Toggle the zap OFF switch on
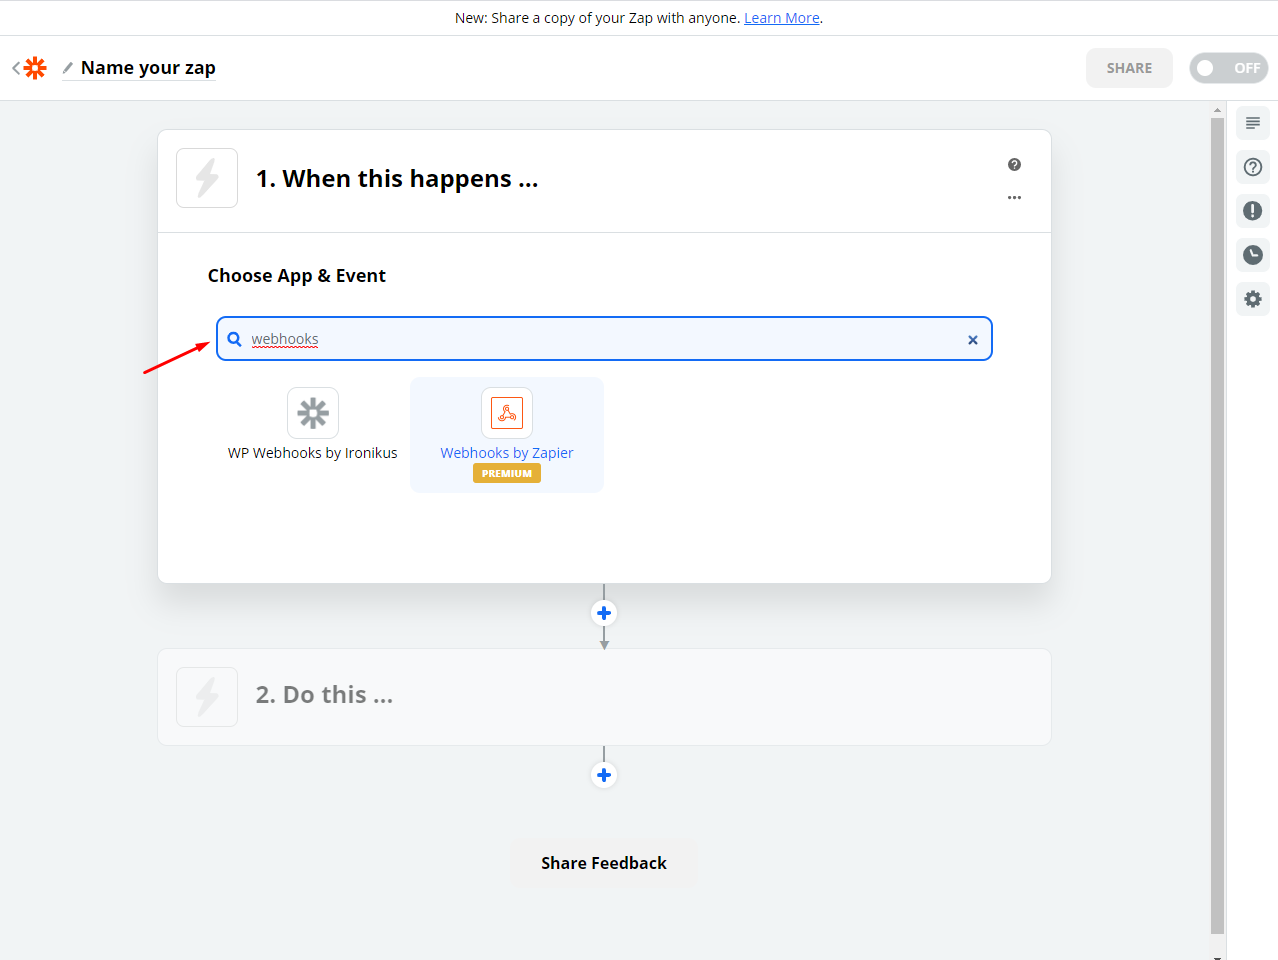 pyautogui.click(x=1228, y=68)
